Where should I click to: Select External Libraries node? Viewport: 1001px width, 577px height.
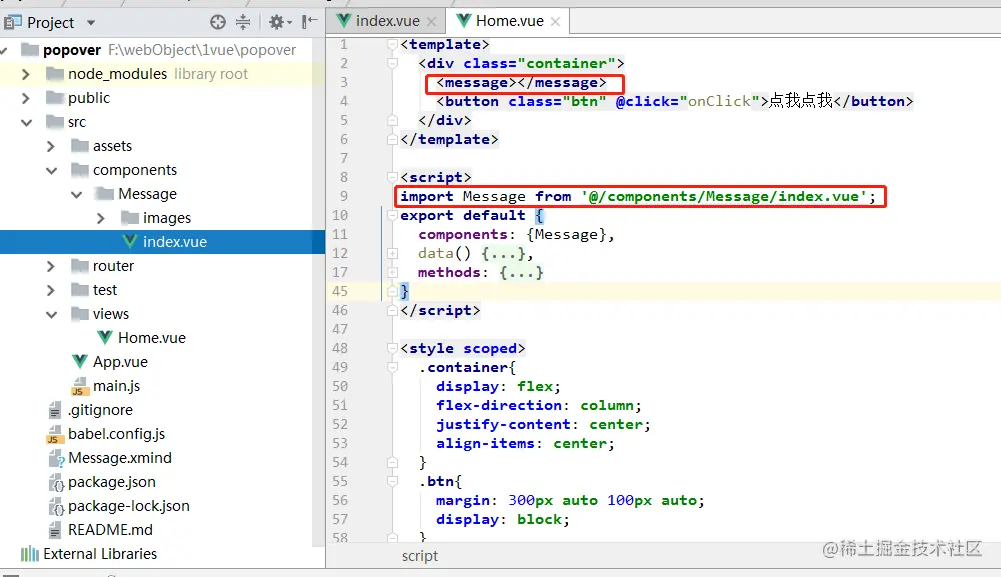[x=100, y=554]
